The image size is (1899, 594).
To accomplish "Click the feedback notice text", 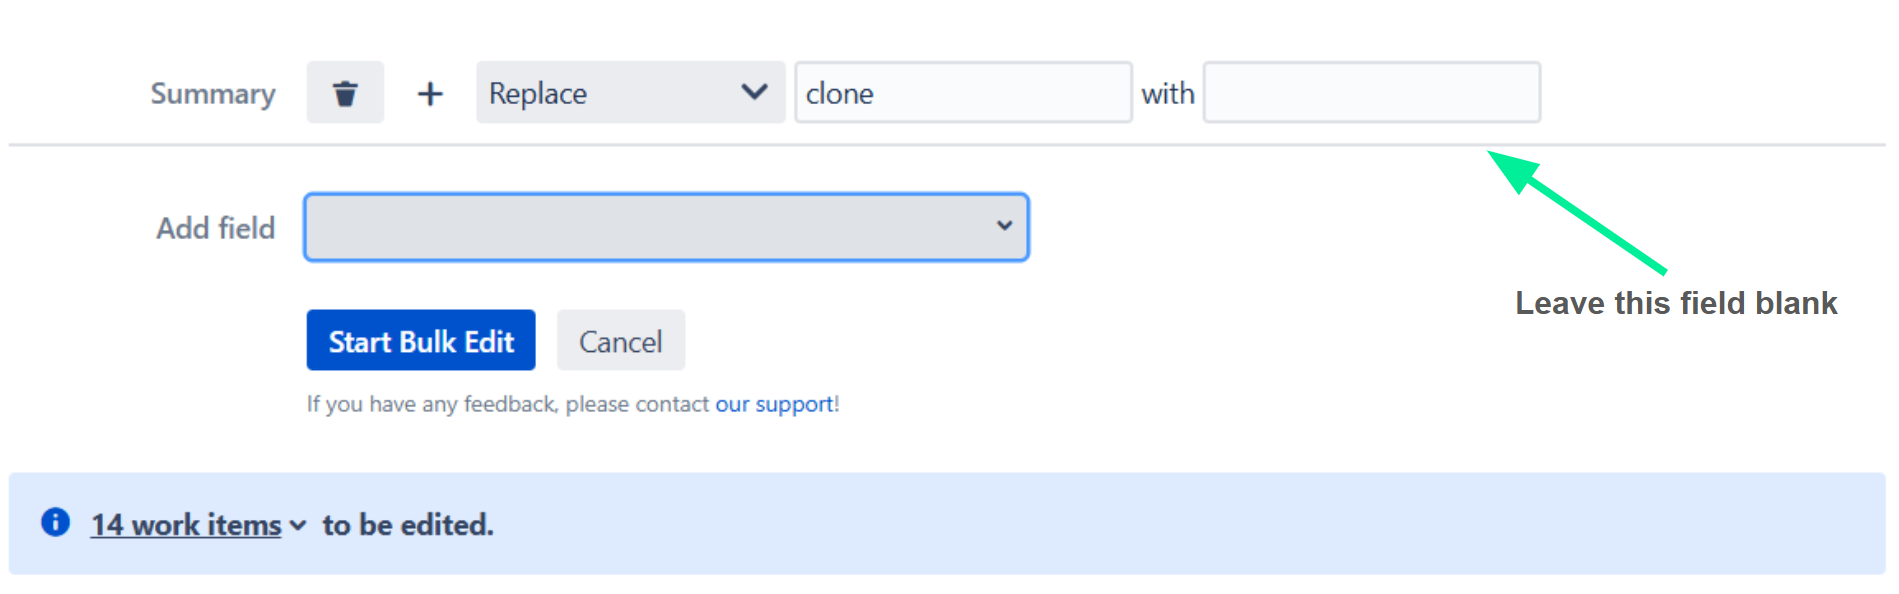I will tap(510, 404).
